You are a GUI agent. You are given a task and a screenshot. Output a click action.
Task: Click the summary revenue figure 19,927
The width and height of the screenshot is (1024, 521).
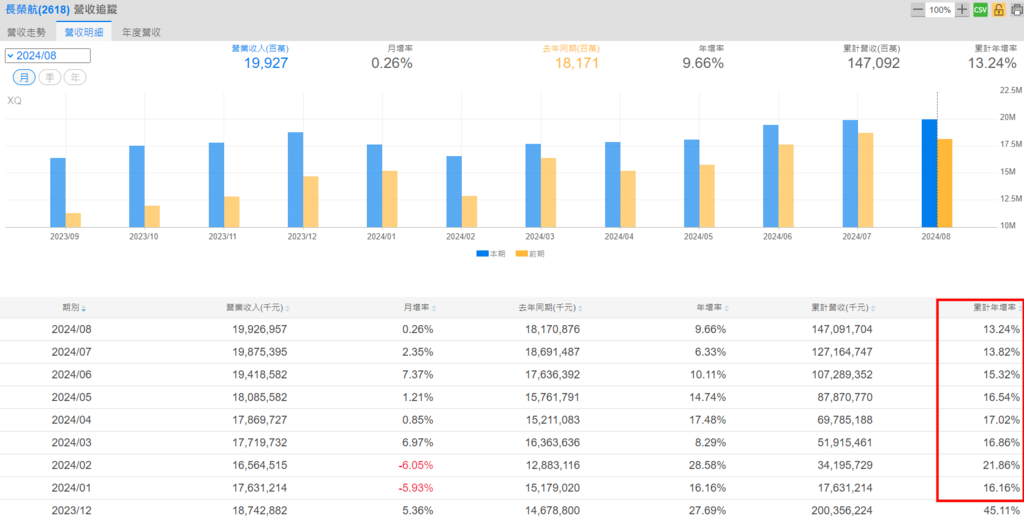[266, 63]
